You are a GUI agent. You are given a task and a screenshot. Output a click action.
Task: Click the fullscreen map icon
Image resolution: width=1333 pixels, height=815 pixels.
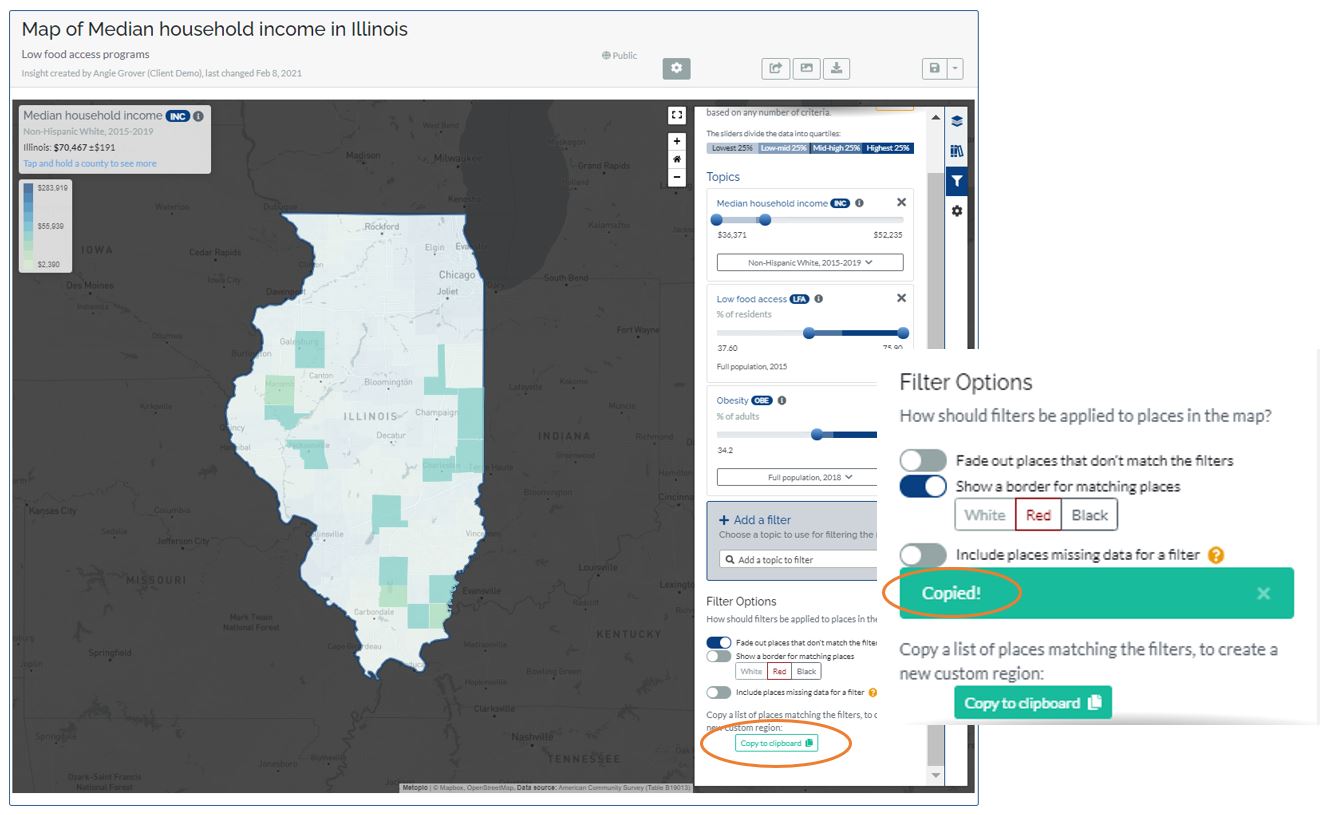click(x=677, y=115)
